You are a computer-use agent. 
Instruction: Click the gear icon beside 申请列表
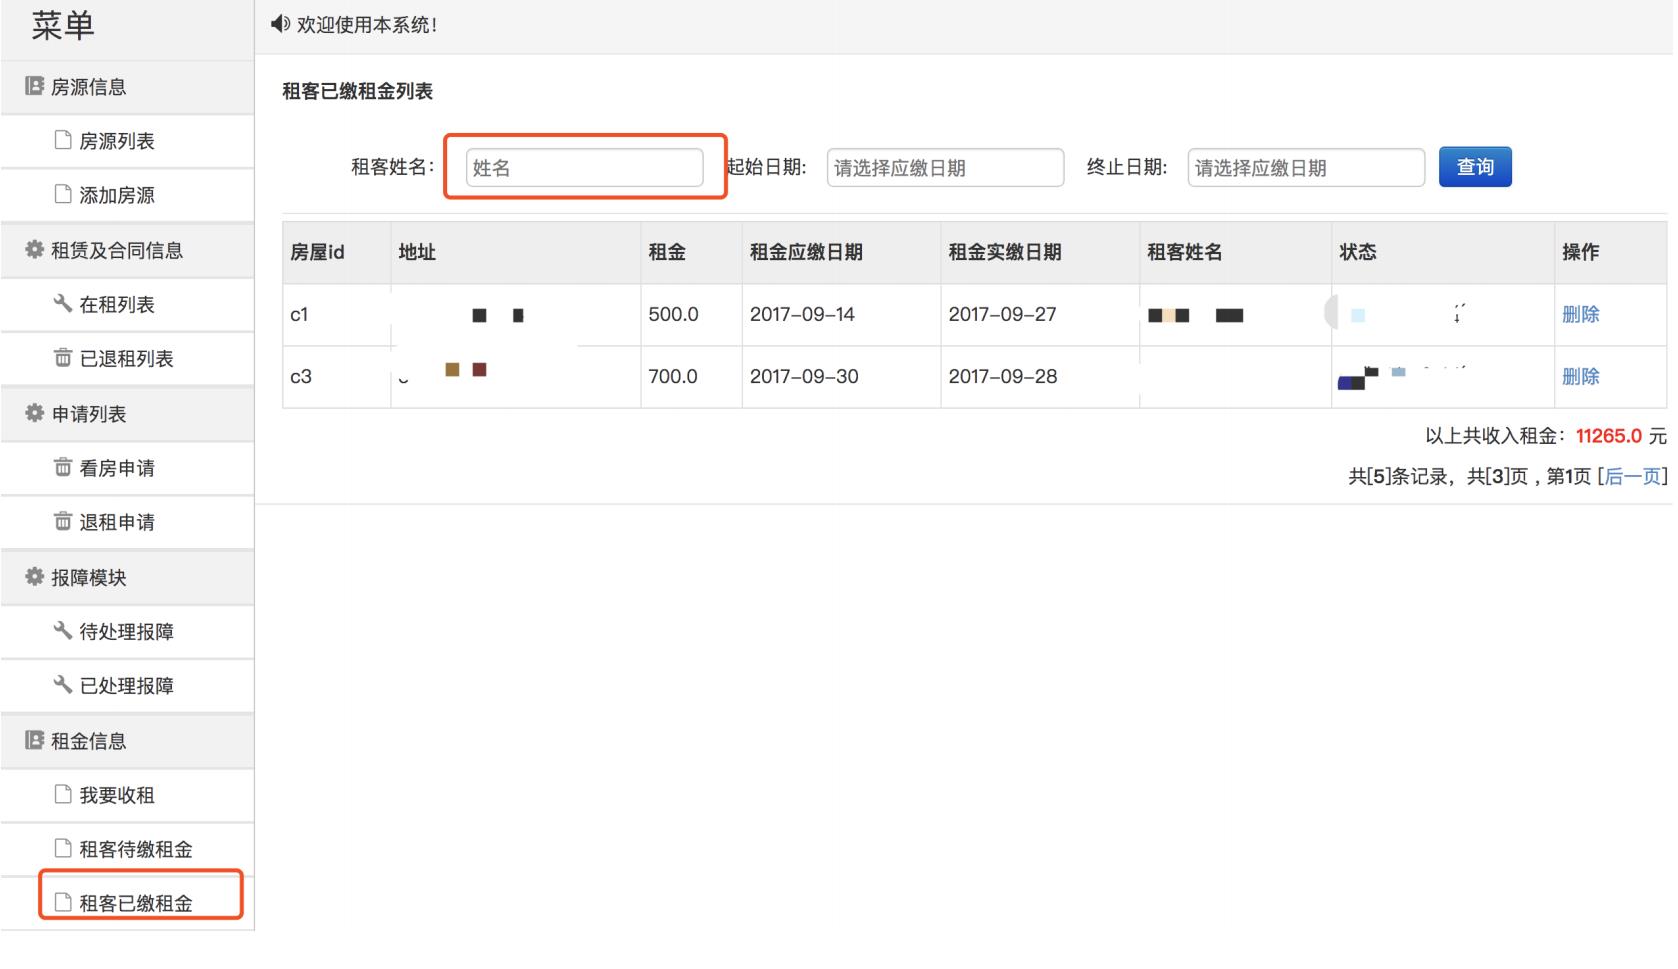click(35, 413)
